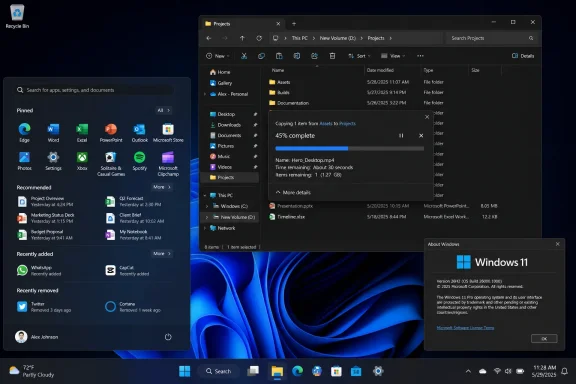Open Project Overview recommended document

pos(47,201)
